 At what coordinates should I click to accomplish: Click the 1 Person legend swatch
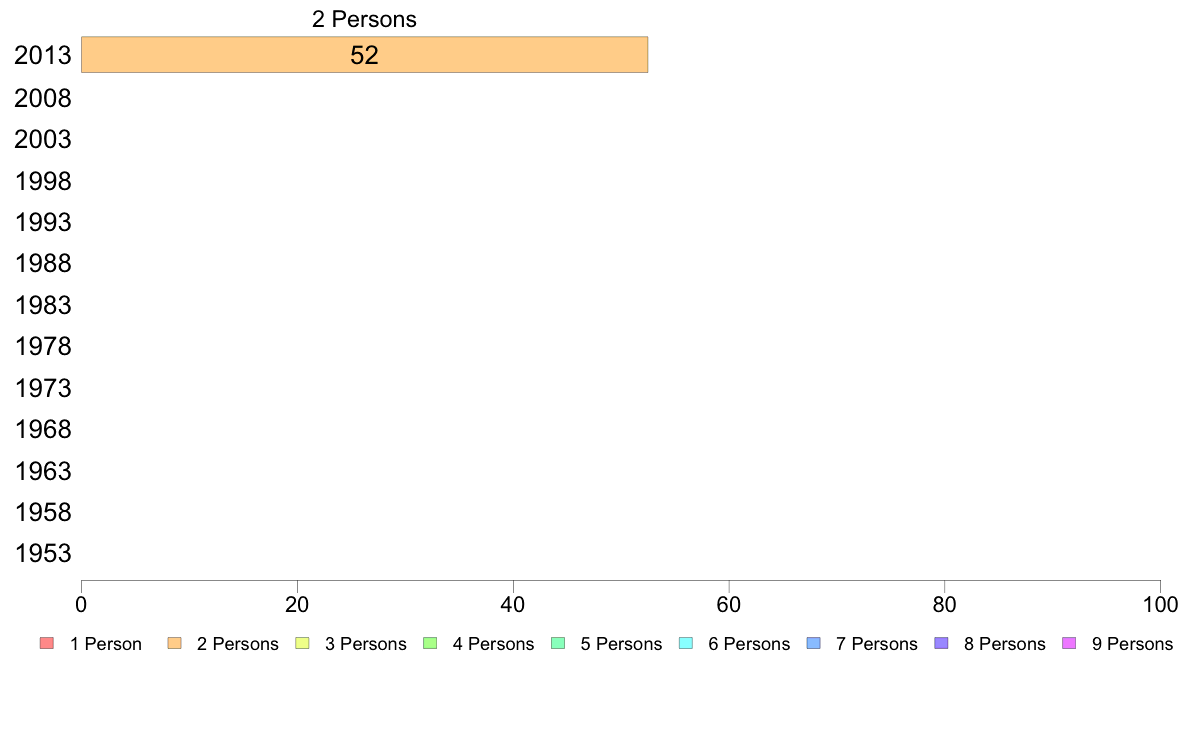tap(47, 644)
